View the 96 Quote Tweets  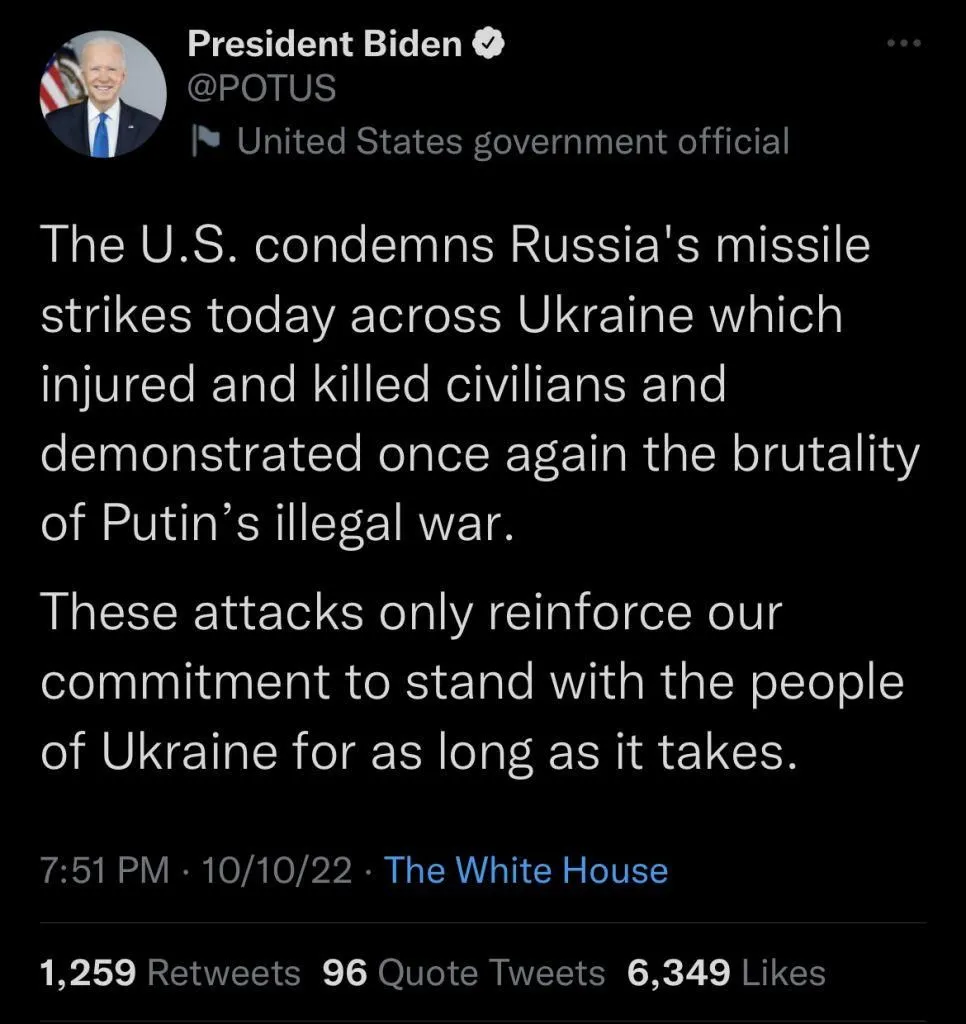point(464,972)
